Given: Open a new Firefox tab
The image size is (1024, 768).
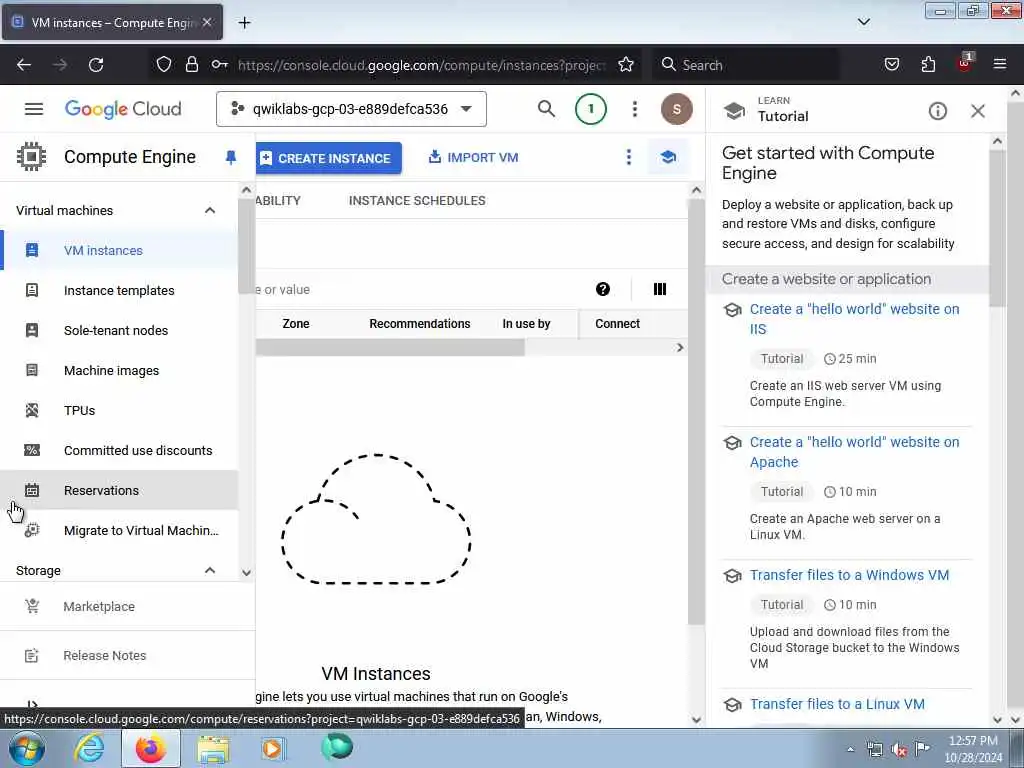Looking at the screenshot, I should coord(244,23).
